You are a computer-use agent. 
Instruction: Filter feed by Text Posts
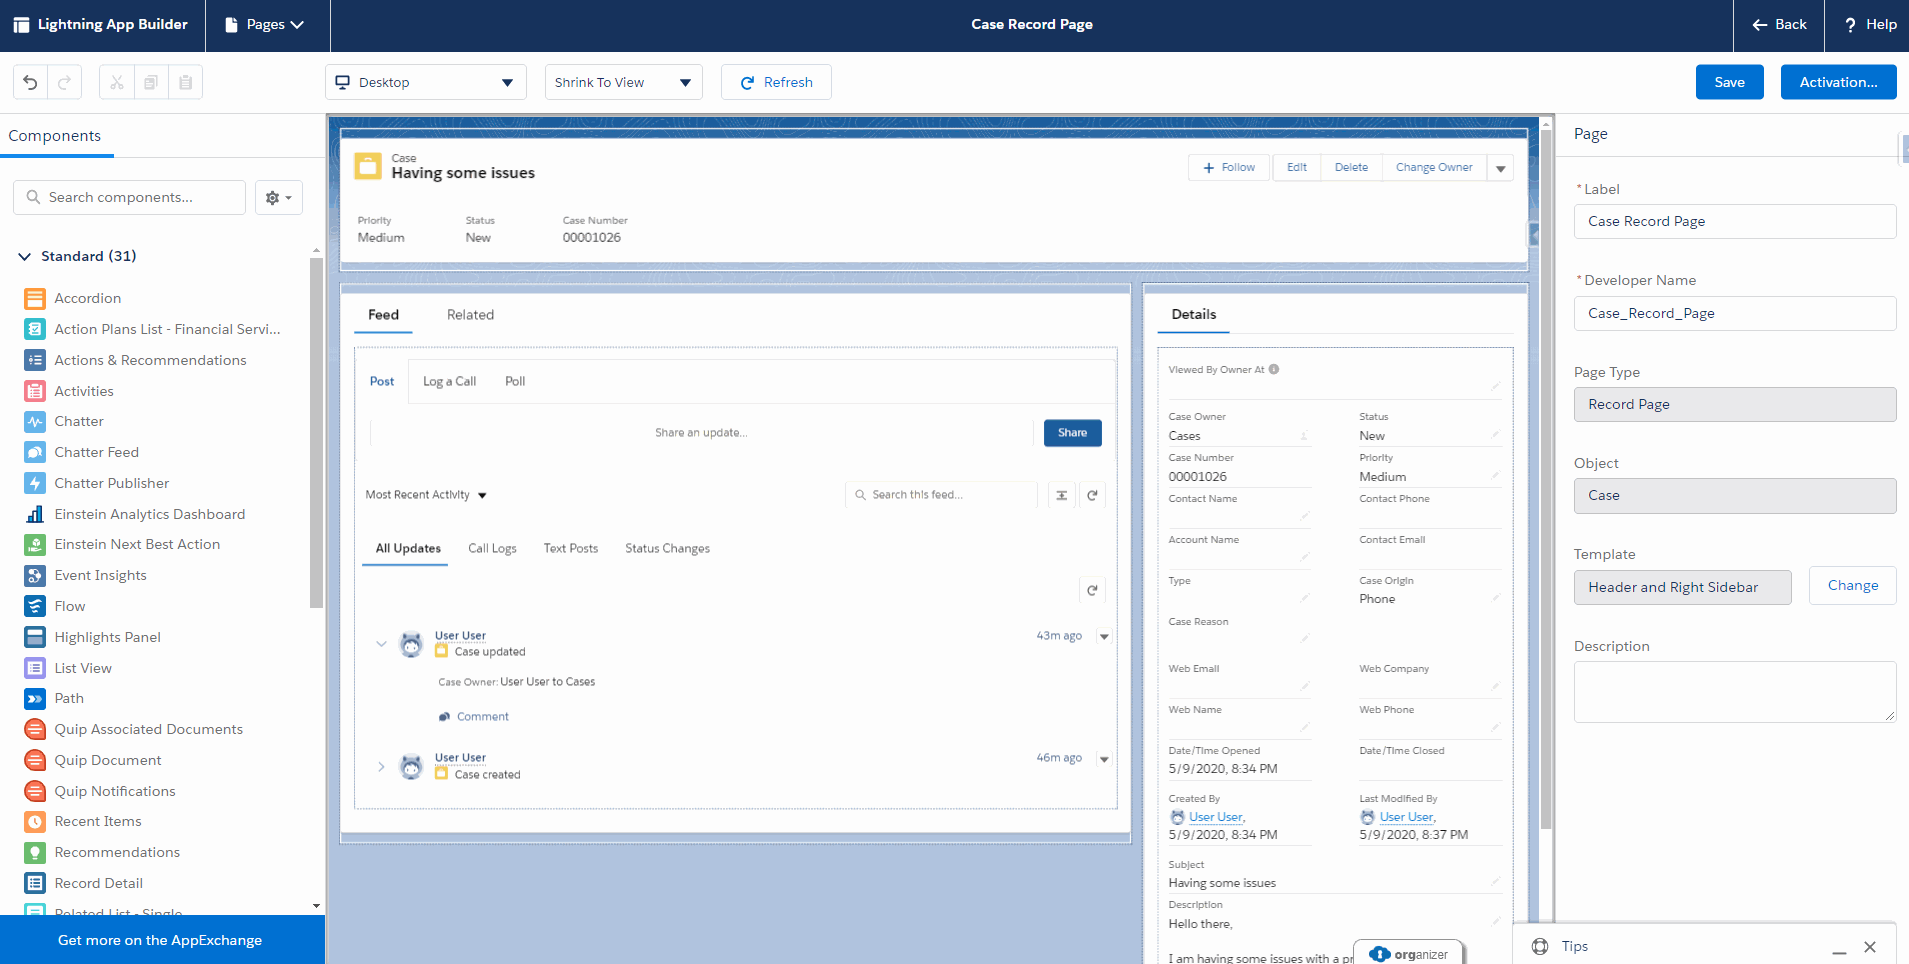tap(571, 548)
